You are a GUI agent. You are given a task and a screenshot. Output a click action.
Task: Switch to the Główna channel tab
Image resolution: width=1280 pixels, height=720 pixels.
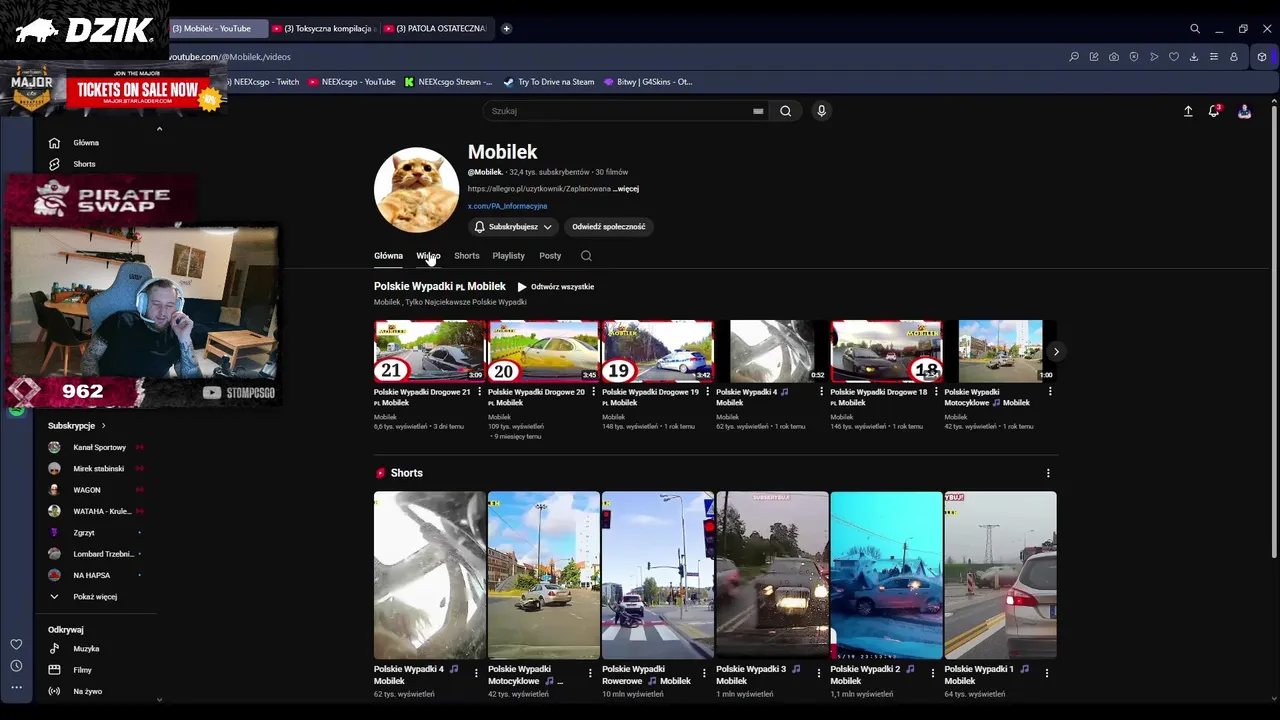point(388,256)
